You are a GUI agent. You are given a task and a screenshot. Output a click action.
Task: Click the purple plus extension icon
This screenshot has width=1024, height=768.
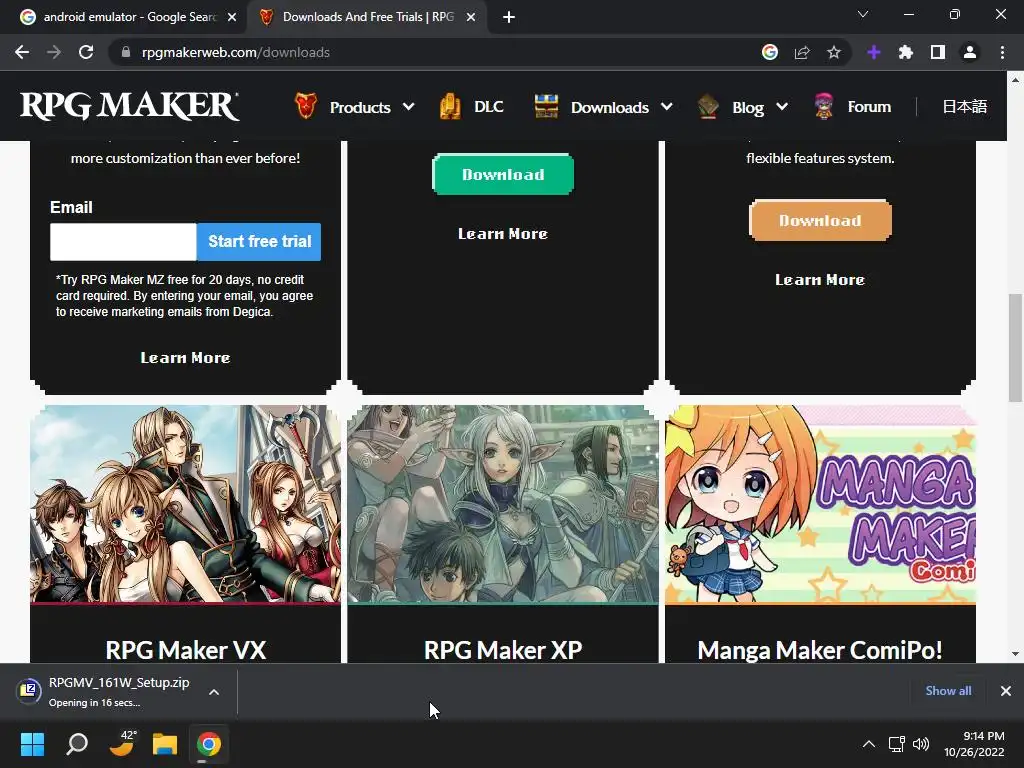point(874,52)
